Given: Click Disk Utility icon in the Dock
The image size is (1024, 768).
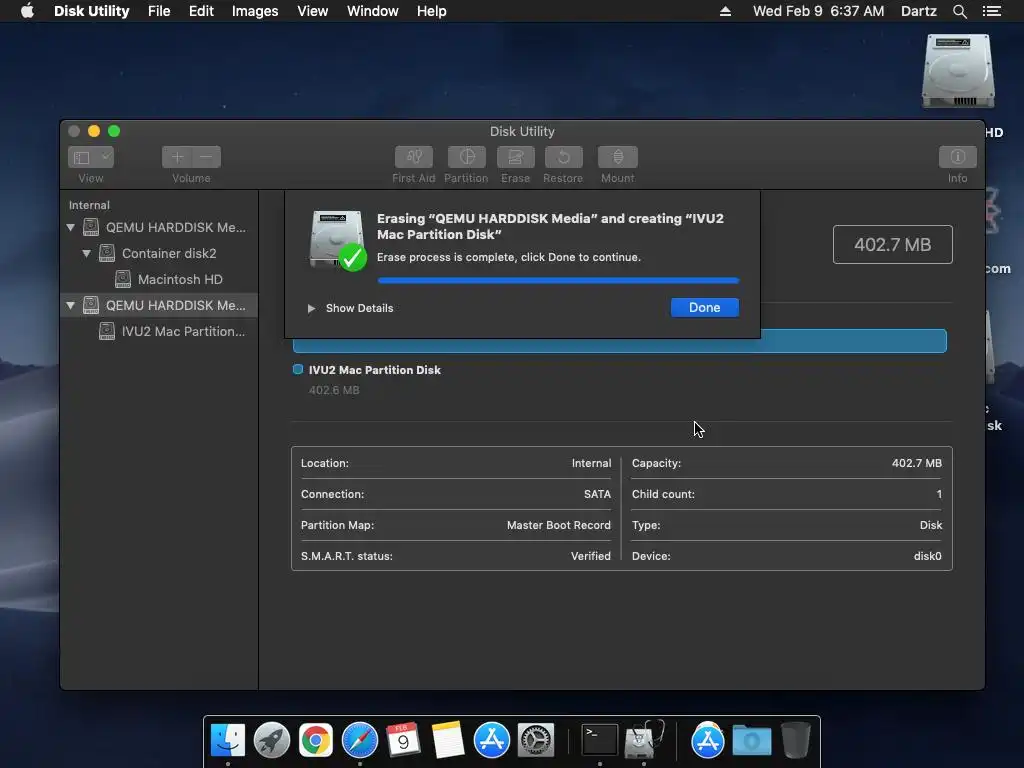Looking at the screenshot, I should coord(644,740).
